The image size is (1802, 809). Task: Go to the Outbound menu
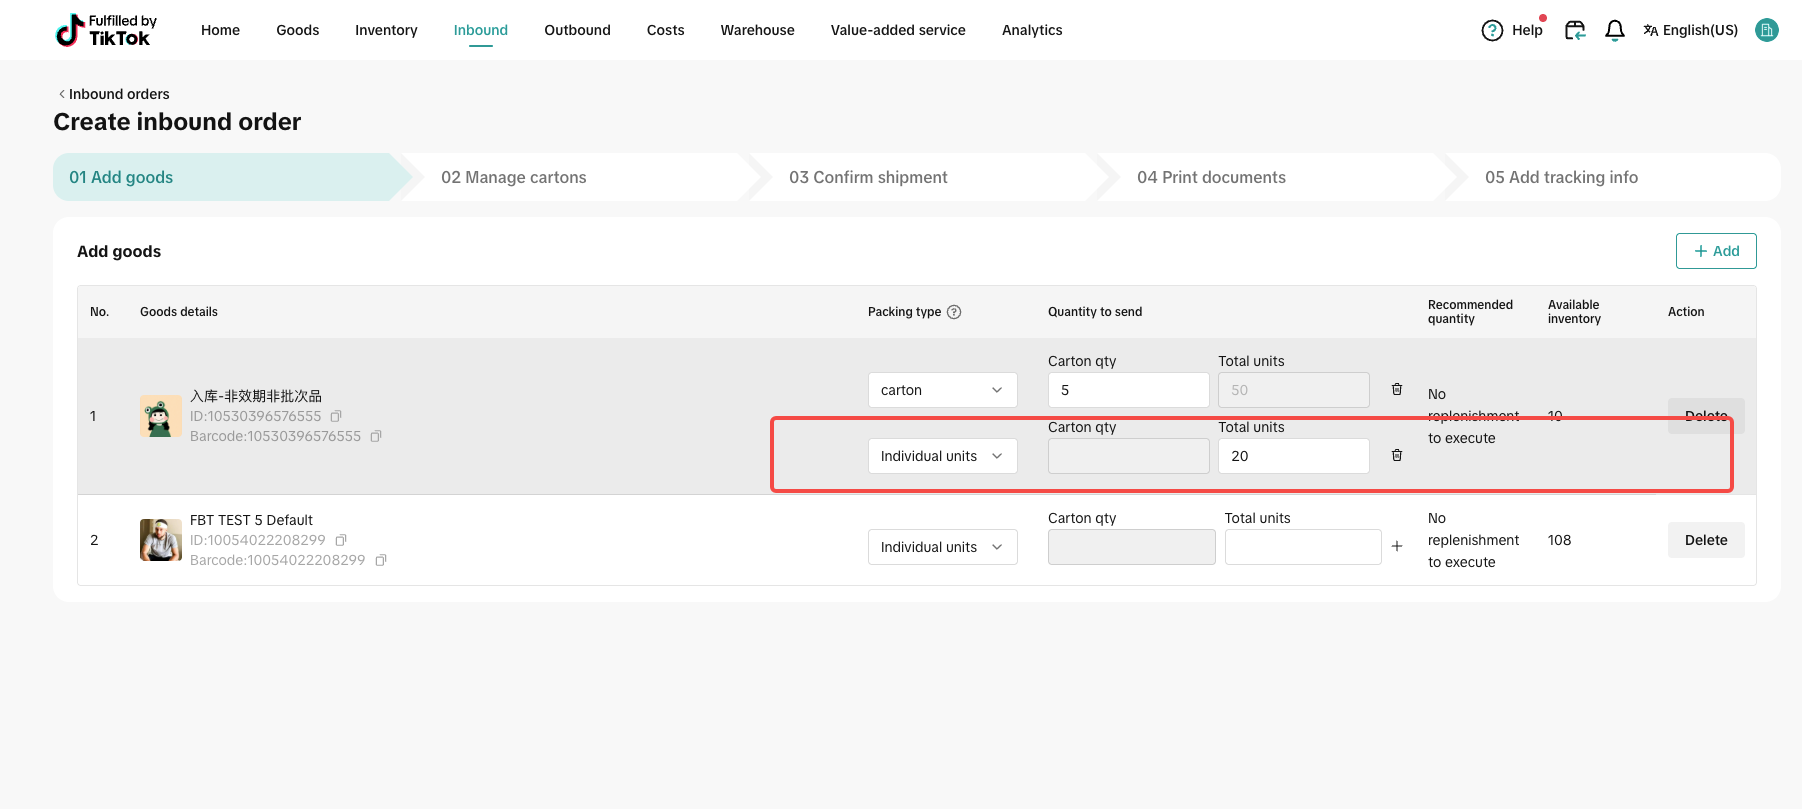(x=577, y=31)
